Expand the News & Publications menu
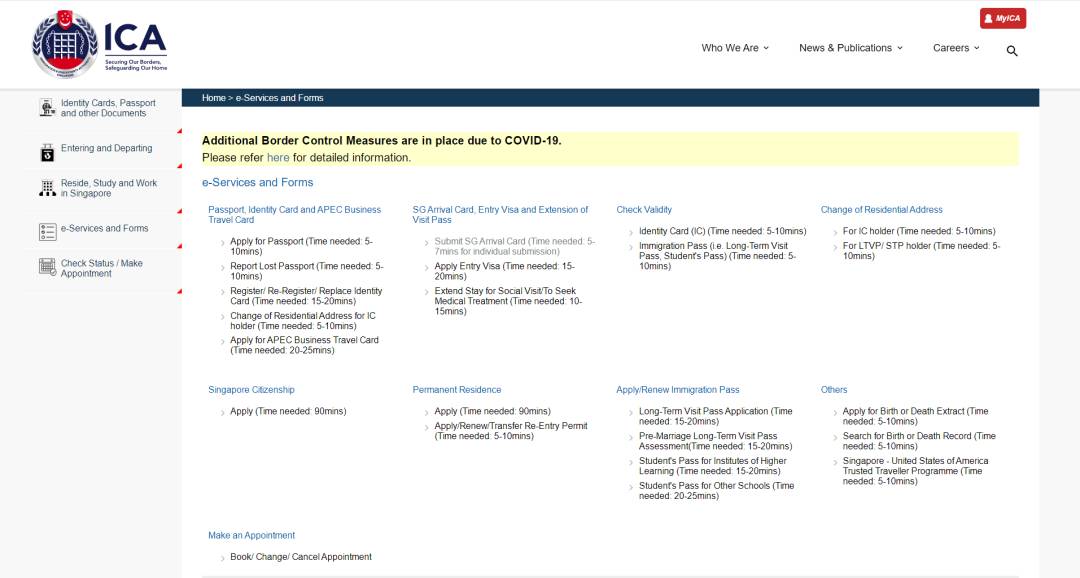 [850, 48]
